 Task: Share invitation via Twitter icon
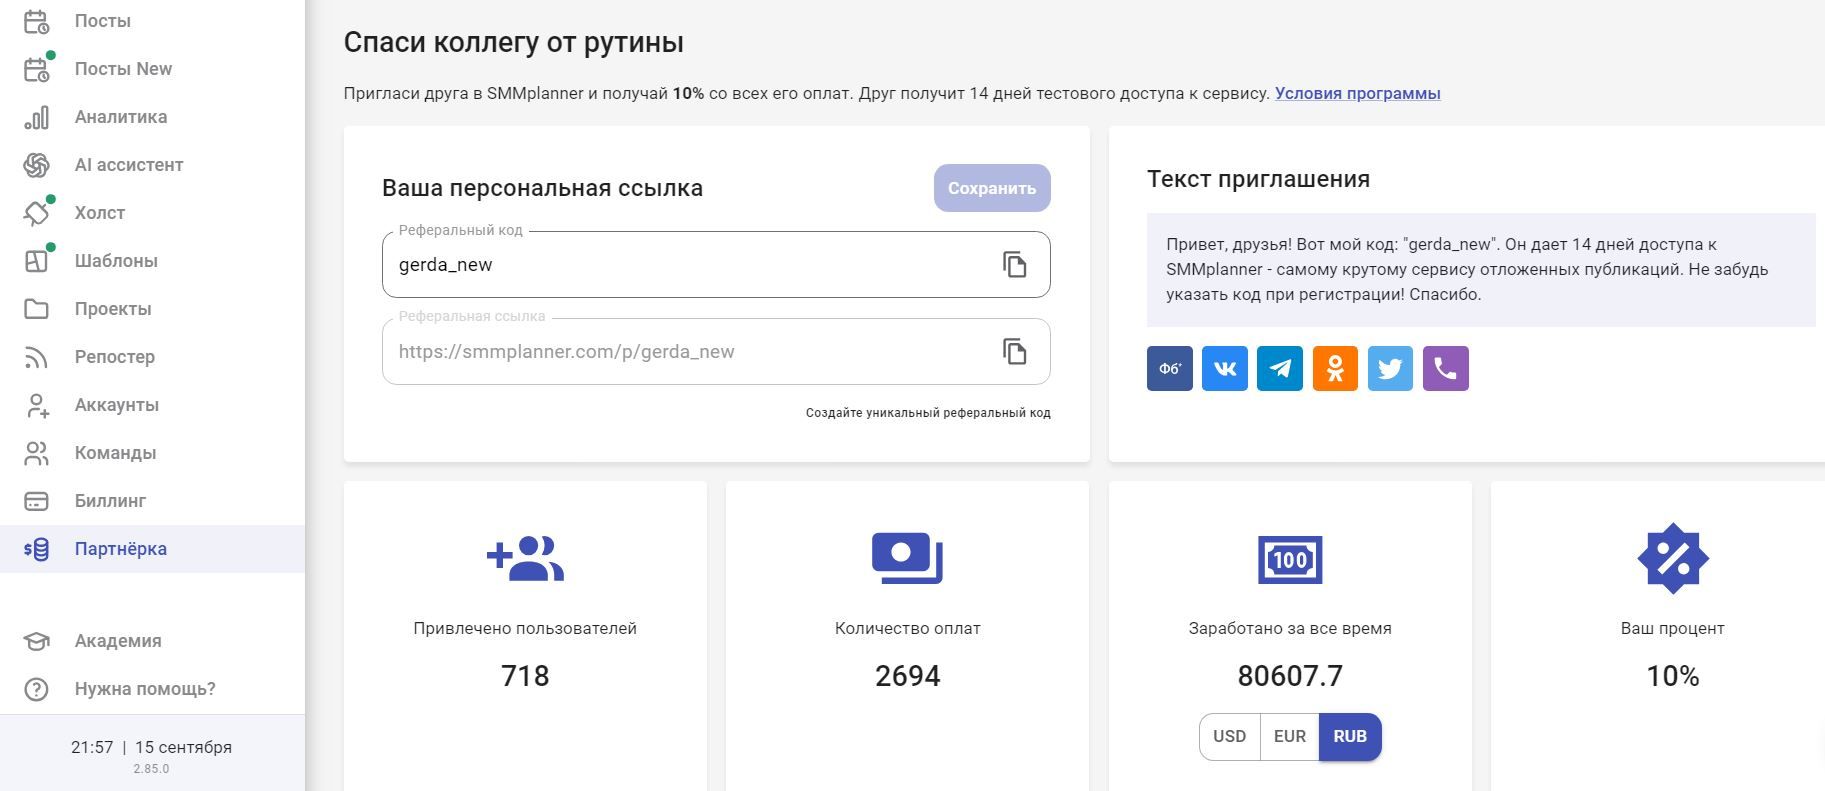(x=1390, y=368)
